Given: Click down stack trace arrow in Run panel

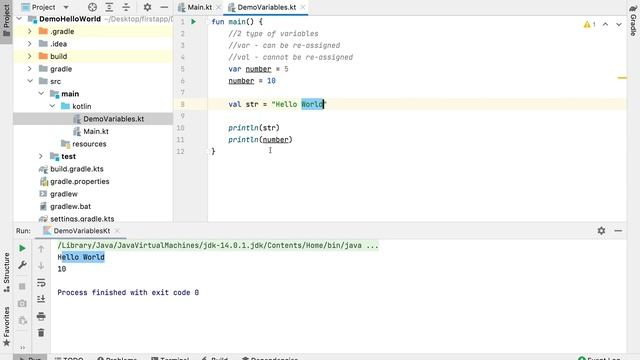Looking at the screenshot, I should click(41, 266).
